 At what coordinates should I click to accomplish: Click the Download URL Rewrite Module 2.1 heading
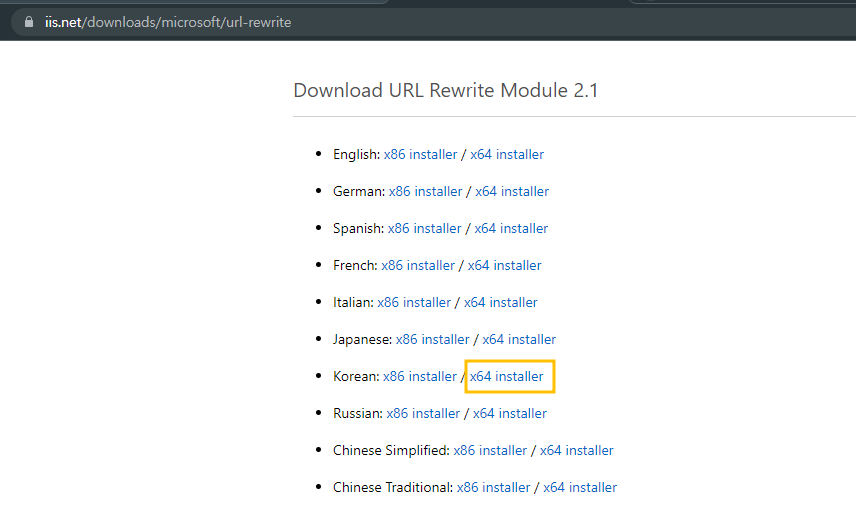[x=445, y=91]
